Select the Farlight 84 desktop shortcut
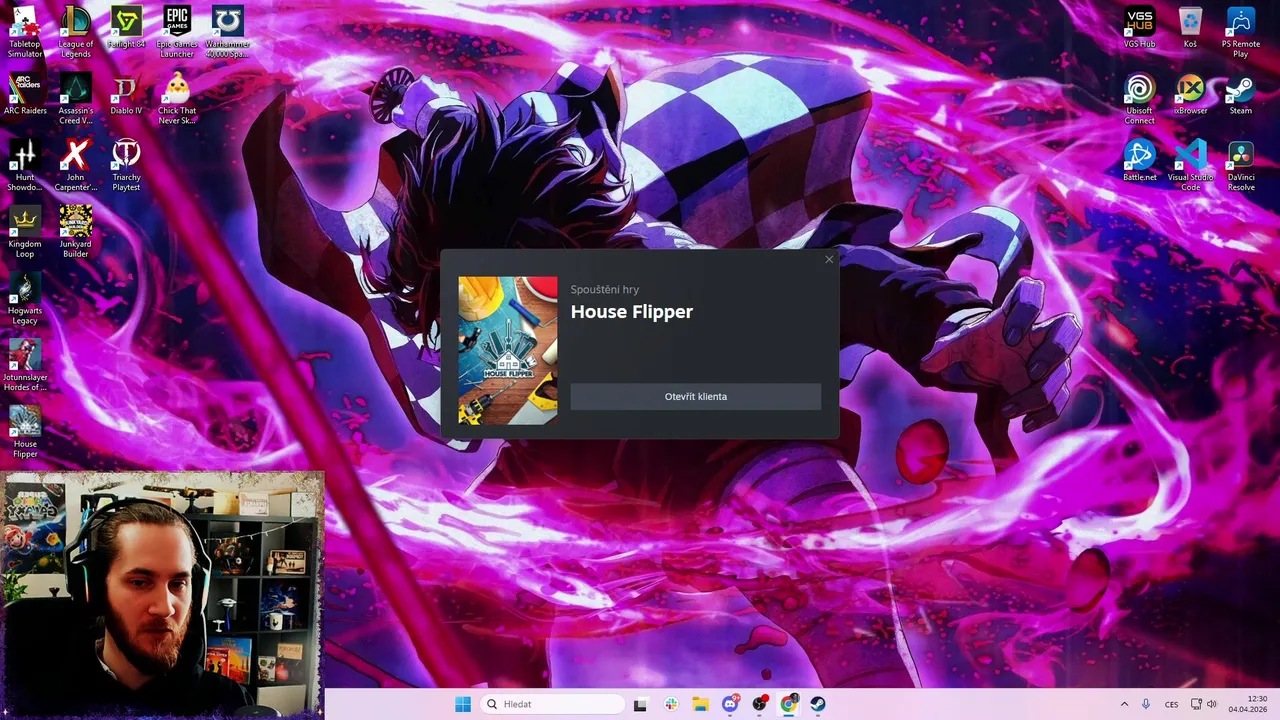This screenshot has height=720, width=1280. click(126, 28)
